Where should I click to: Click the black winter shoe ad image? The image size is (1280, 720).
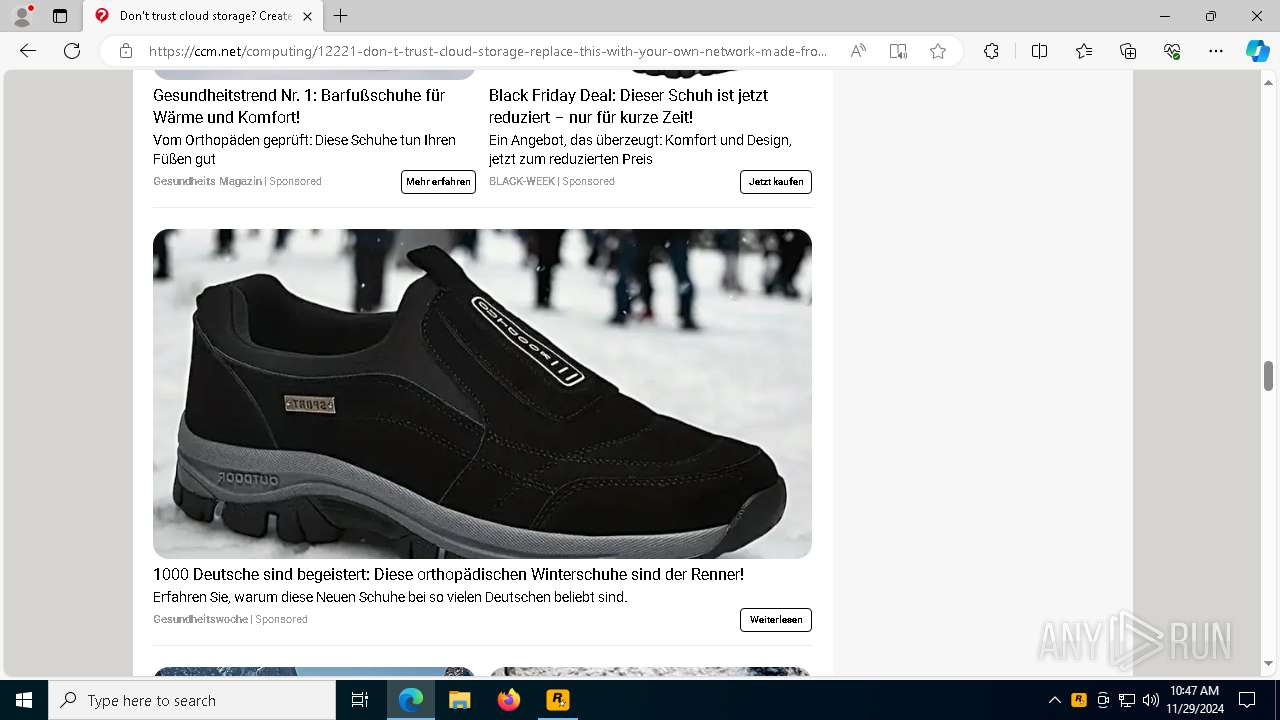tap(482, 394)
